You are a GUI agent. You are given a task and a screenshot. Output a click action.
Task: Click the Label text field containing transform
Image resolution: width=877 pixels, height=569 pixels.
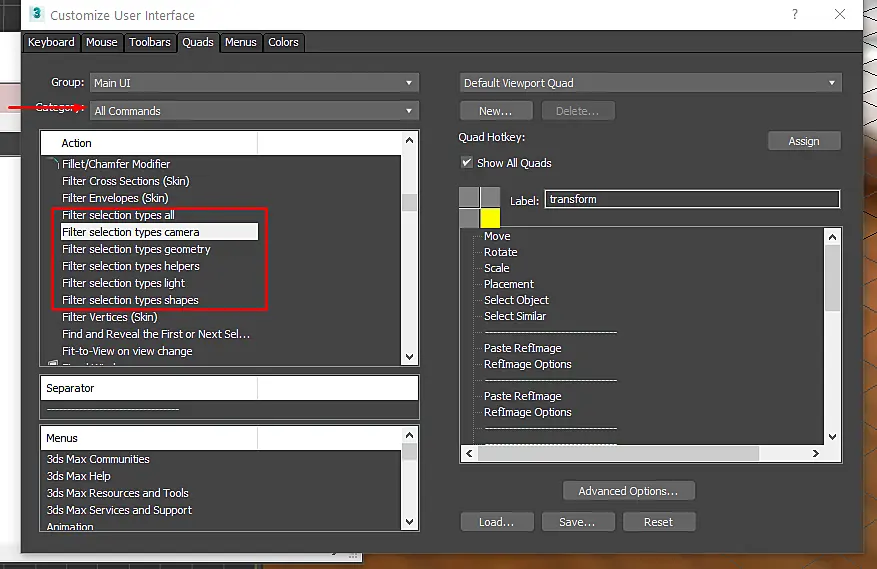coord(692,199)
